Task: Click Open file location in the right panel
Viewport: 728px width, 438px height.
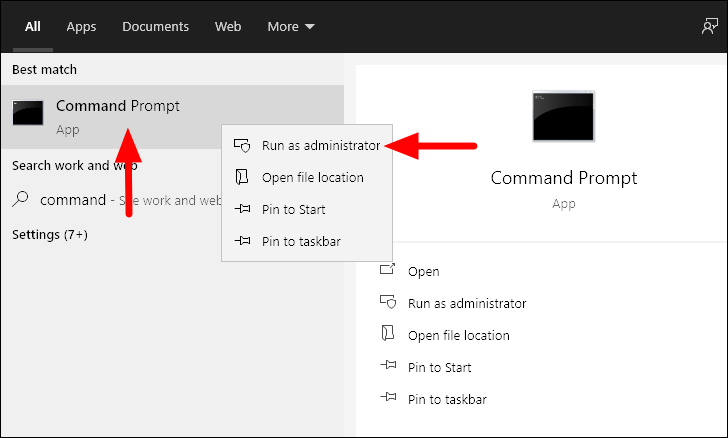Action: (459, 335)
